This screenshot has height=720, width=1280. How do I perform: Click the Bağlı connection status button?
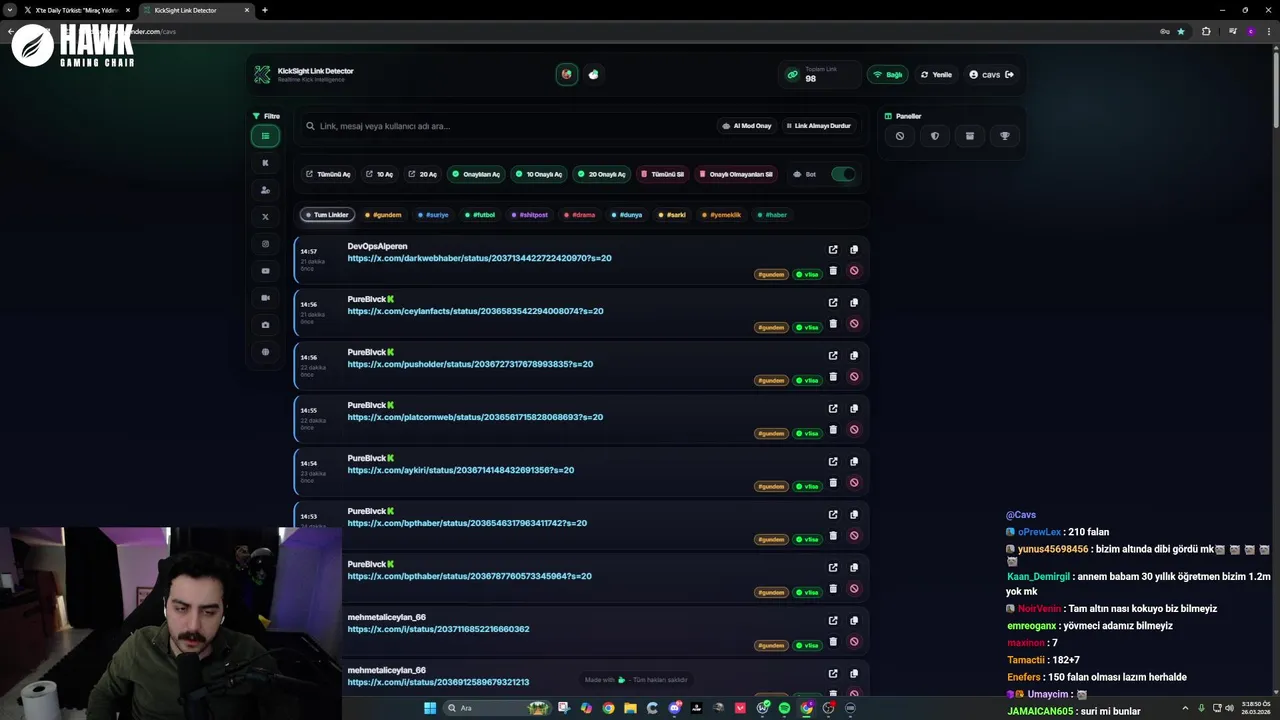(888, 74)
